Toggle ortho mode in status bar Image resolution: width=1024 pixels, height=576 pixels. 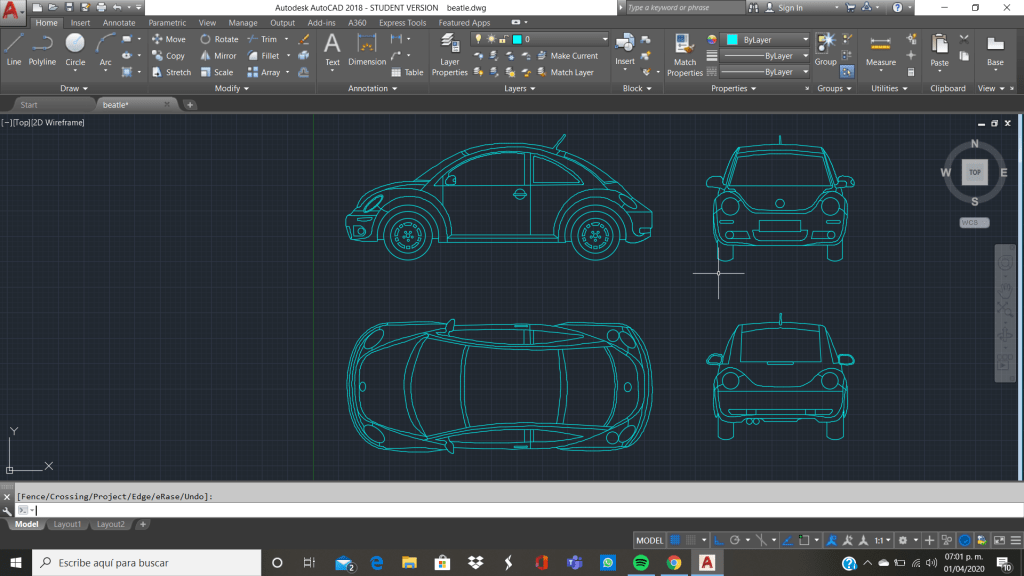pos(721,541)
